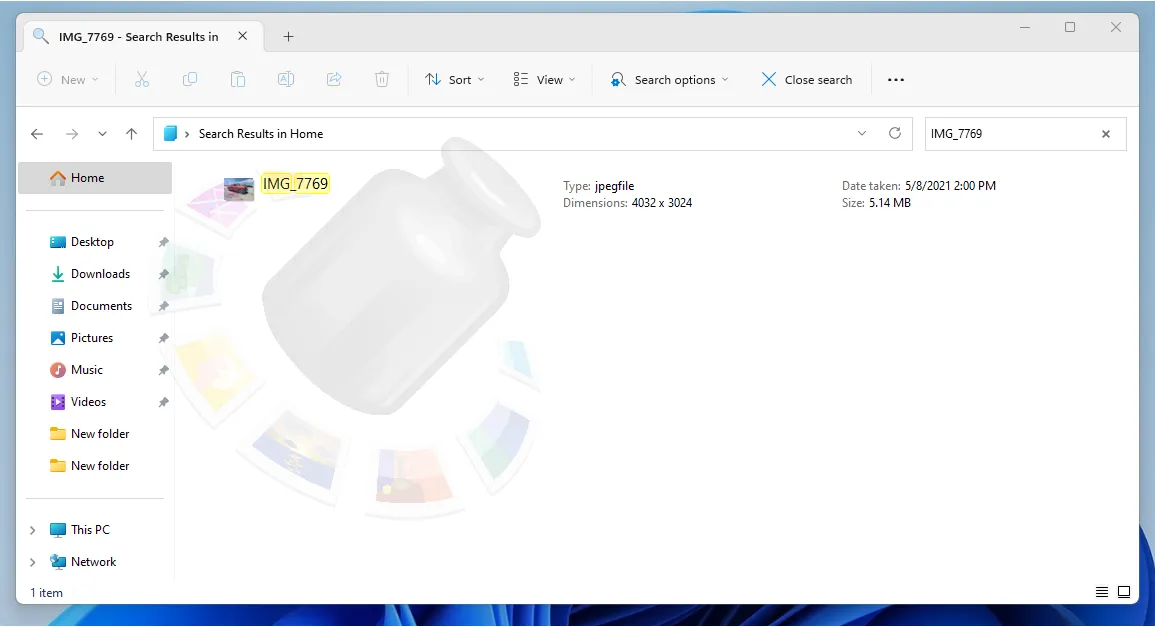Click the Paste clipboard icon
This screenshot has width=1155, height=627.
(238, 80)
